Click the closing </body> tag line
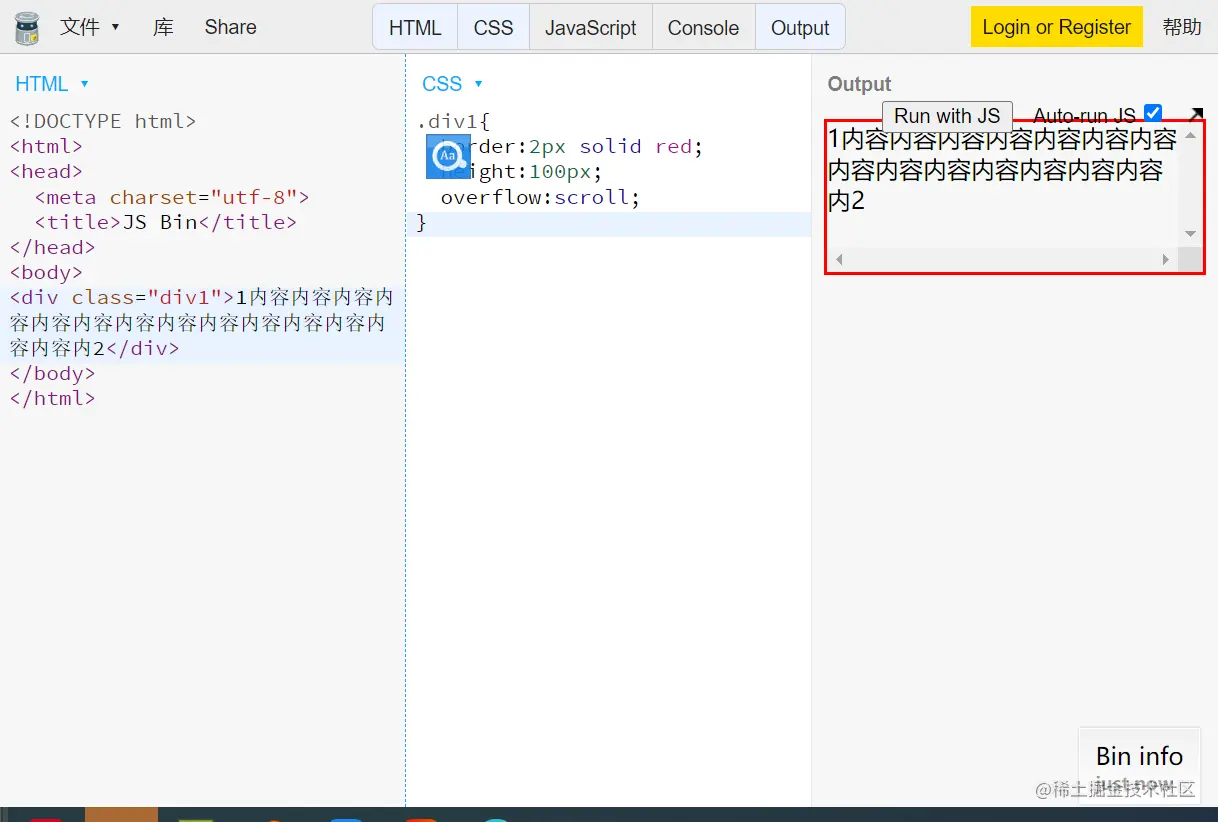Image resolution: width=1218 pixels, height=822 pixels. (x=52, y=373)
